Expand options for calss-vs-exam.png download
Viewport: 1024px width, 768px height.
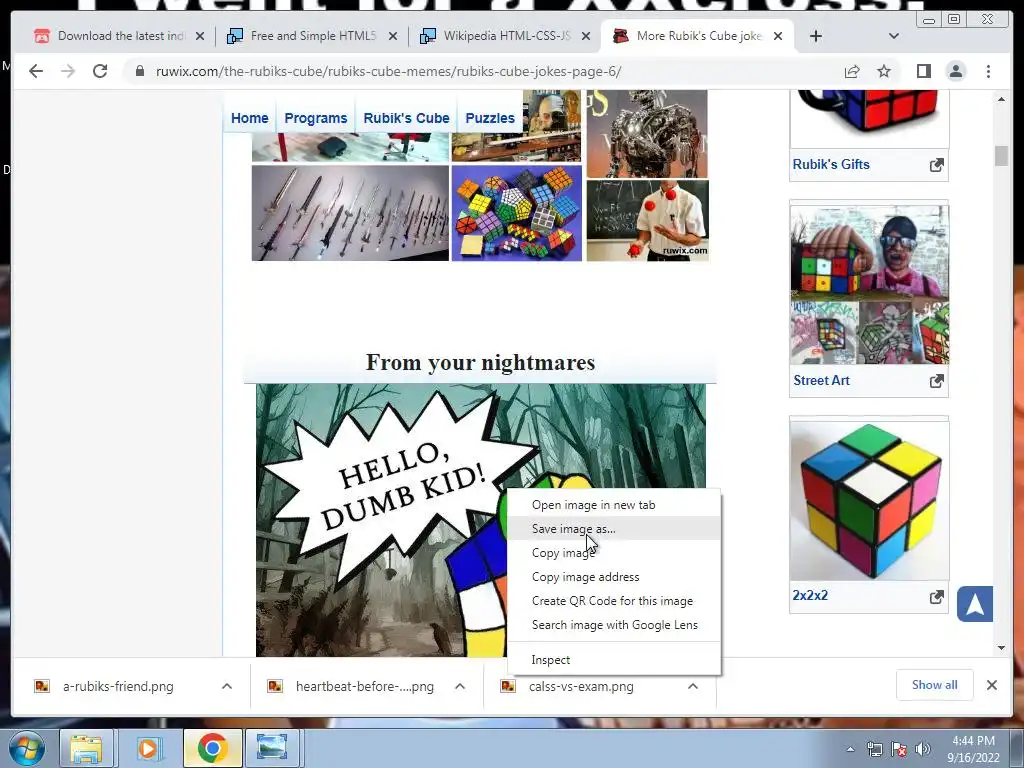[693, 686]
